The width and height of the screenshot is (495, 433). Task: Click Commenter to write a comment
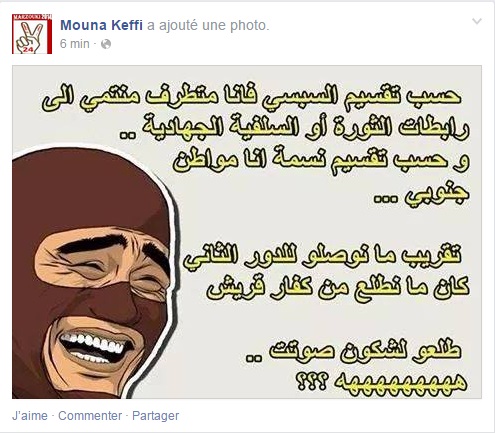coord(90,416)
